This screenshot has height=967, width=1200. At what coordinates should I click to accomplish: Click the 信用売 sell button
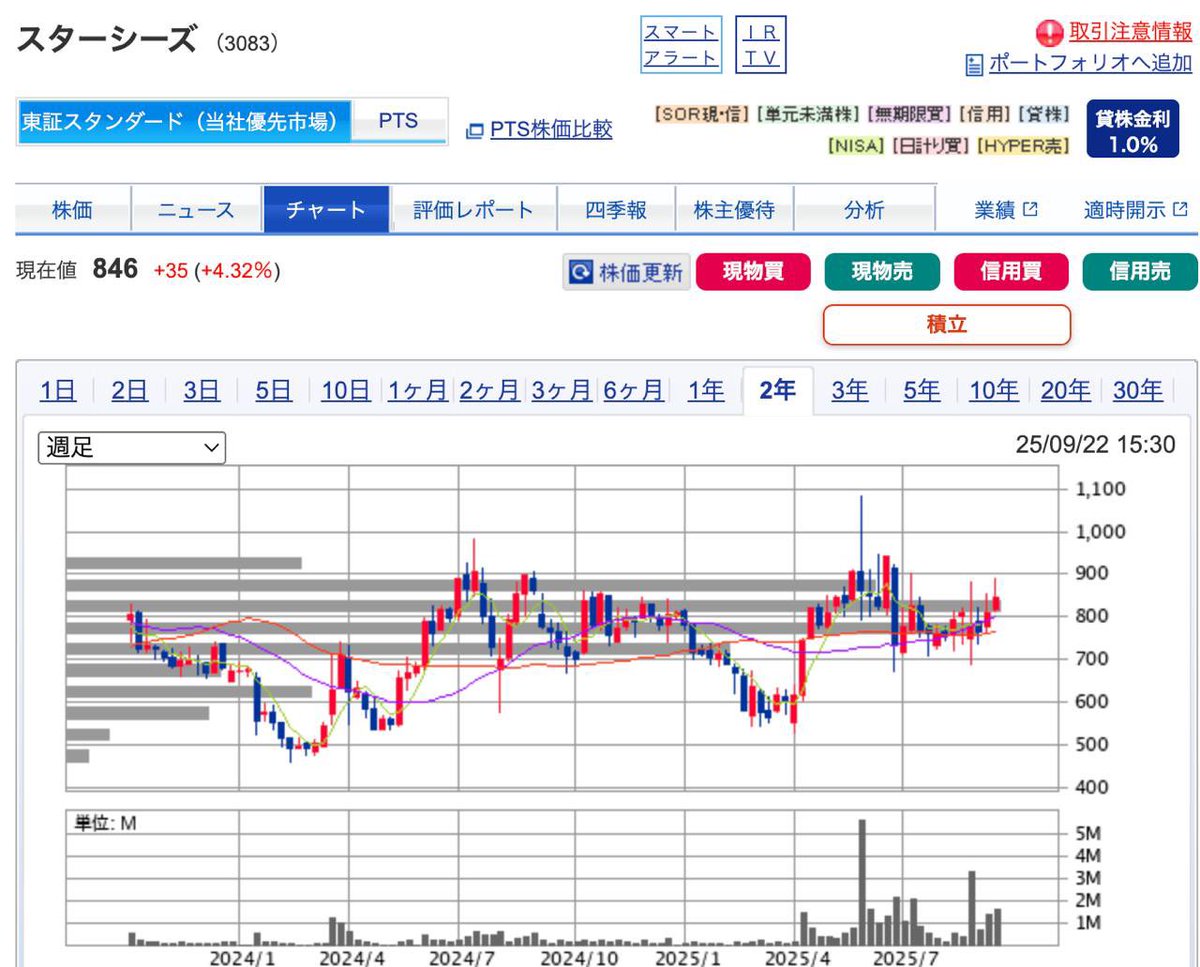1140,271
